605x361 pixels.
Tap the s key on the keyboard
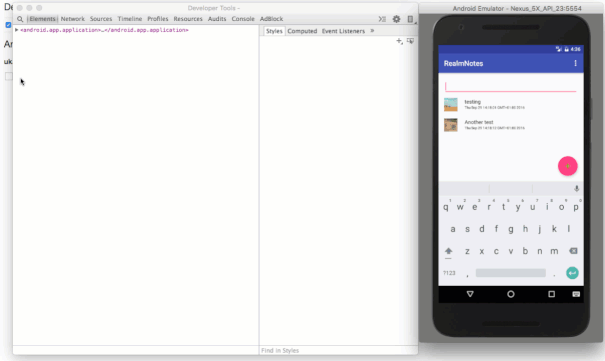pyautogui.click(x=467, y=229)
